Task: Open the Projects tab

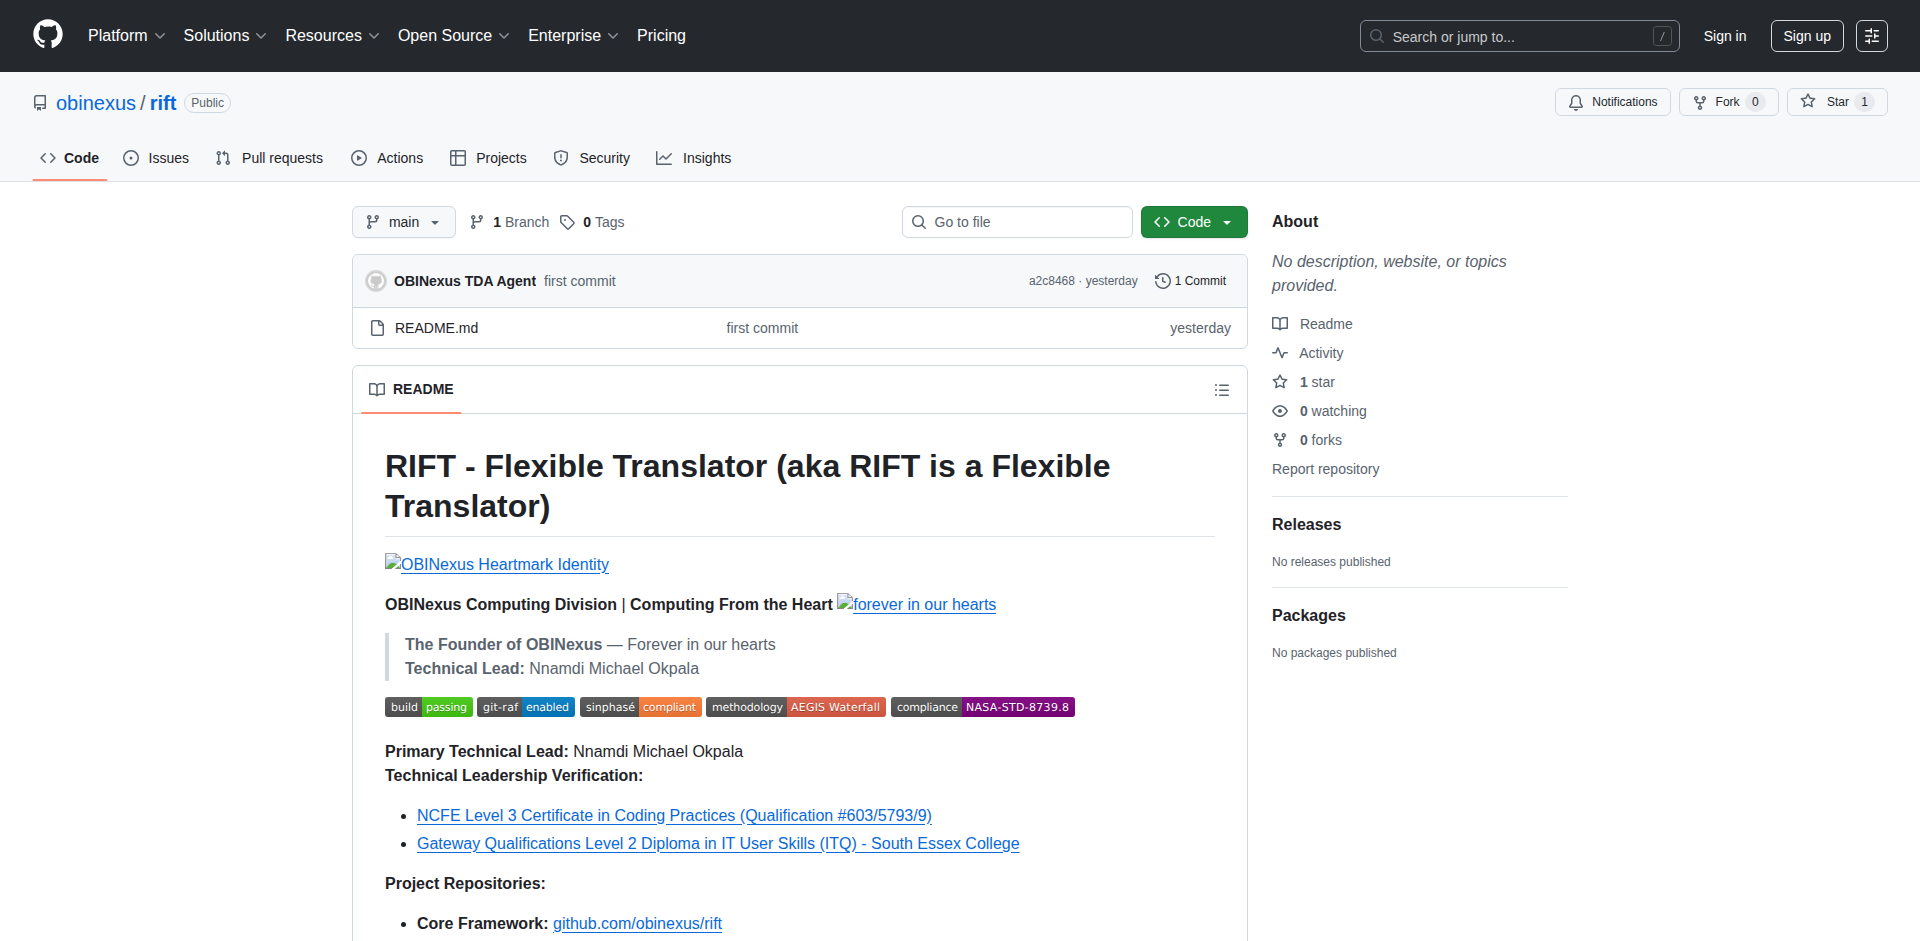Action: tap(488, 158)
